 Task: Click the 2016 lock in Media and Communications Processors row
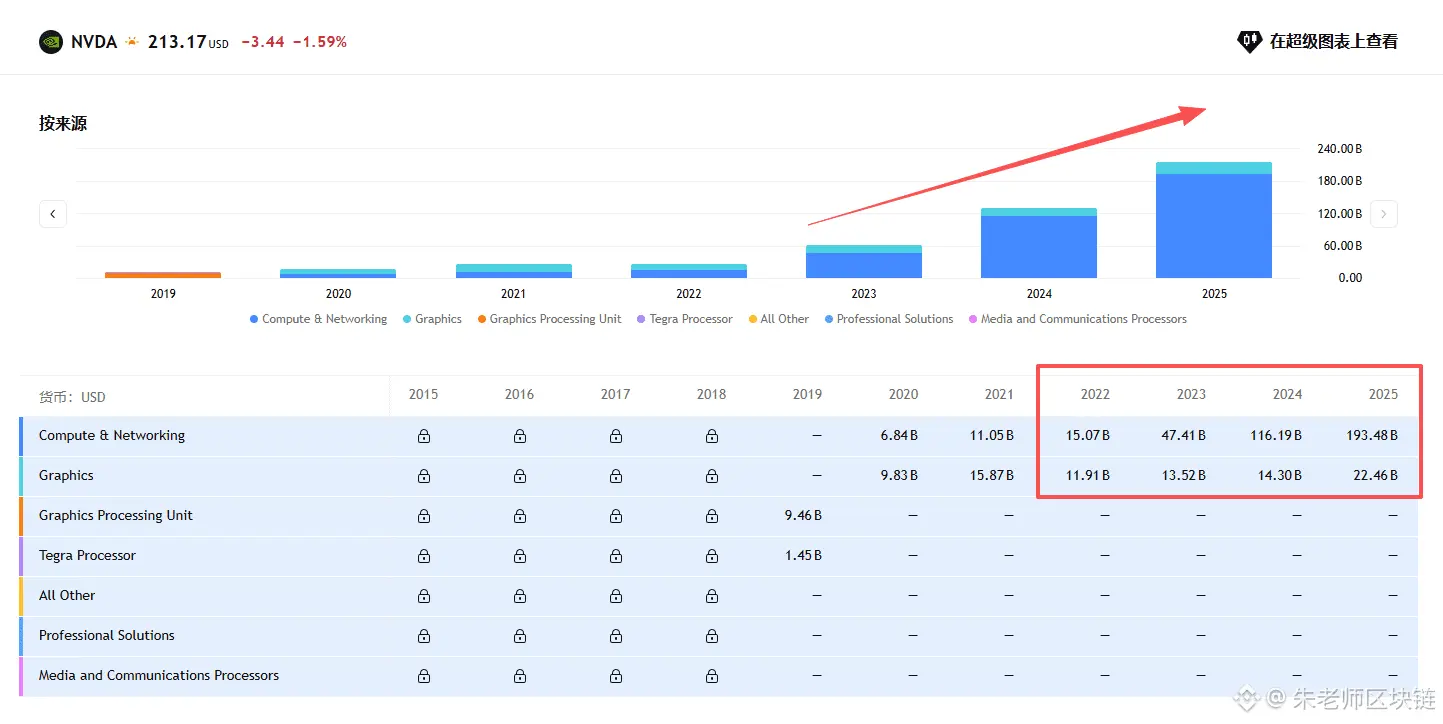520,676
